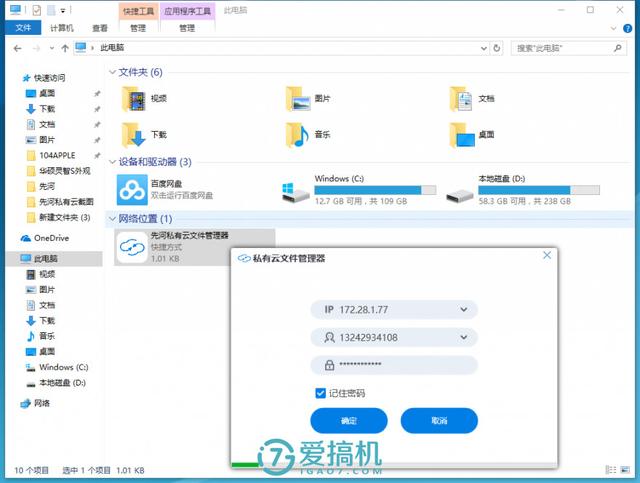Screen dimensions: 640x483
Task: Go up one folder level arrow
Action: tap(64, 49)
